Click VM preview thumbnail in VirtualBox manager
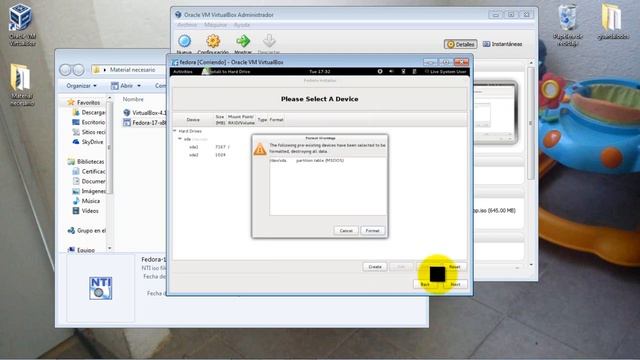The width and height of the screenshot is (640, 360). pyautogui.click(x=496, y=112)
